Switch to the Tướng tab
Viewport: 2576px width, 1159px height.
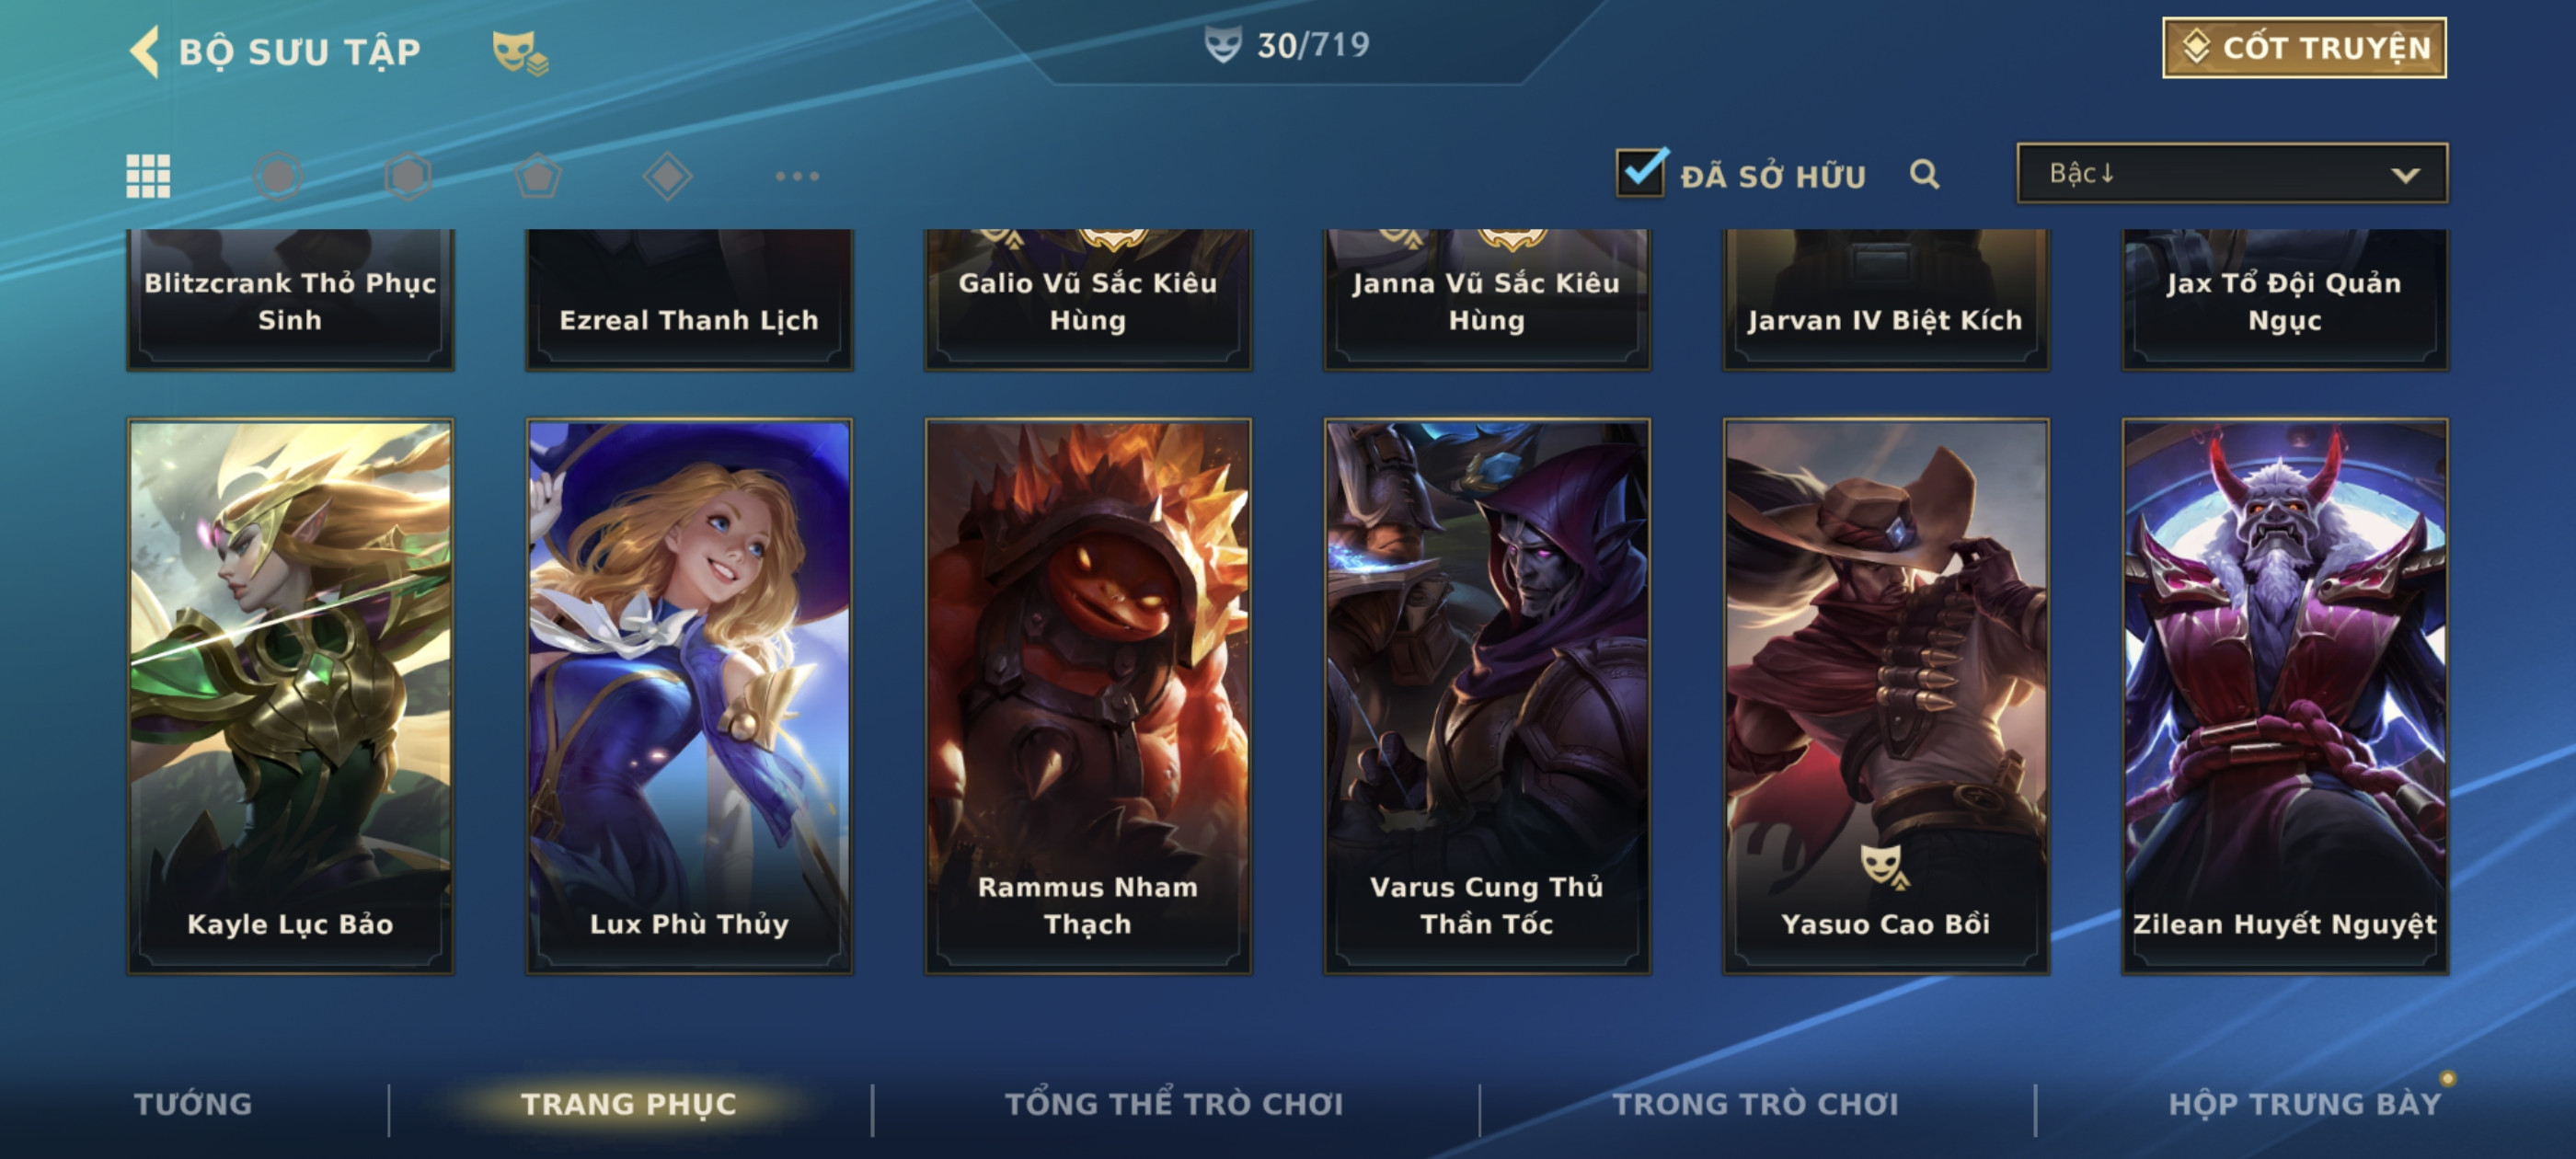click(193, 1104)
